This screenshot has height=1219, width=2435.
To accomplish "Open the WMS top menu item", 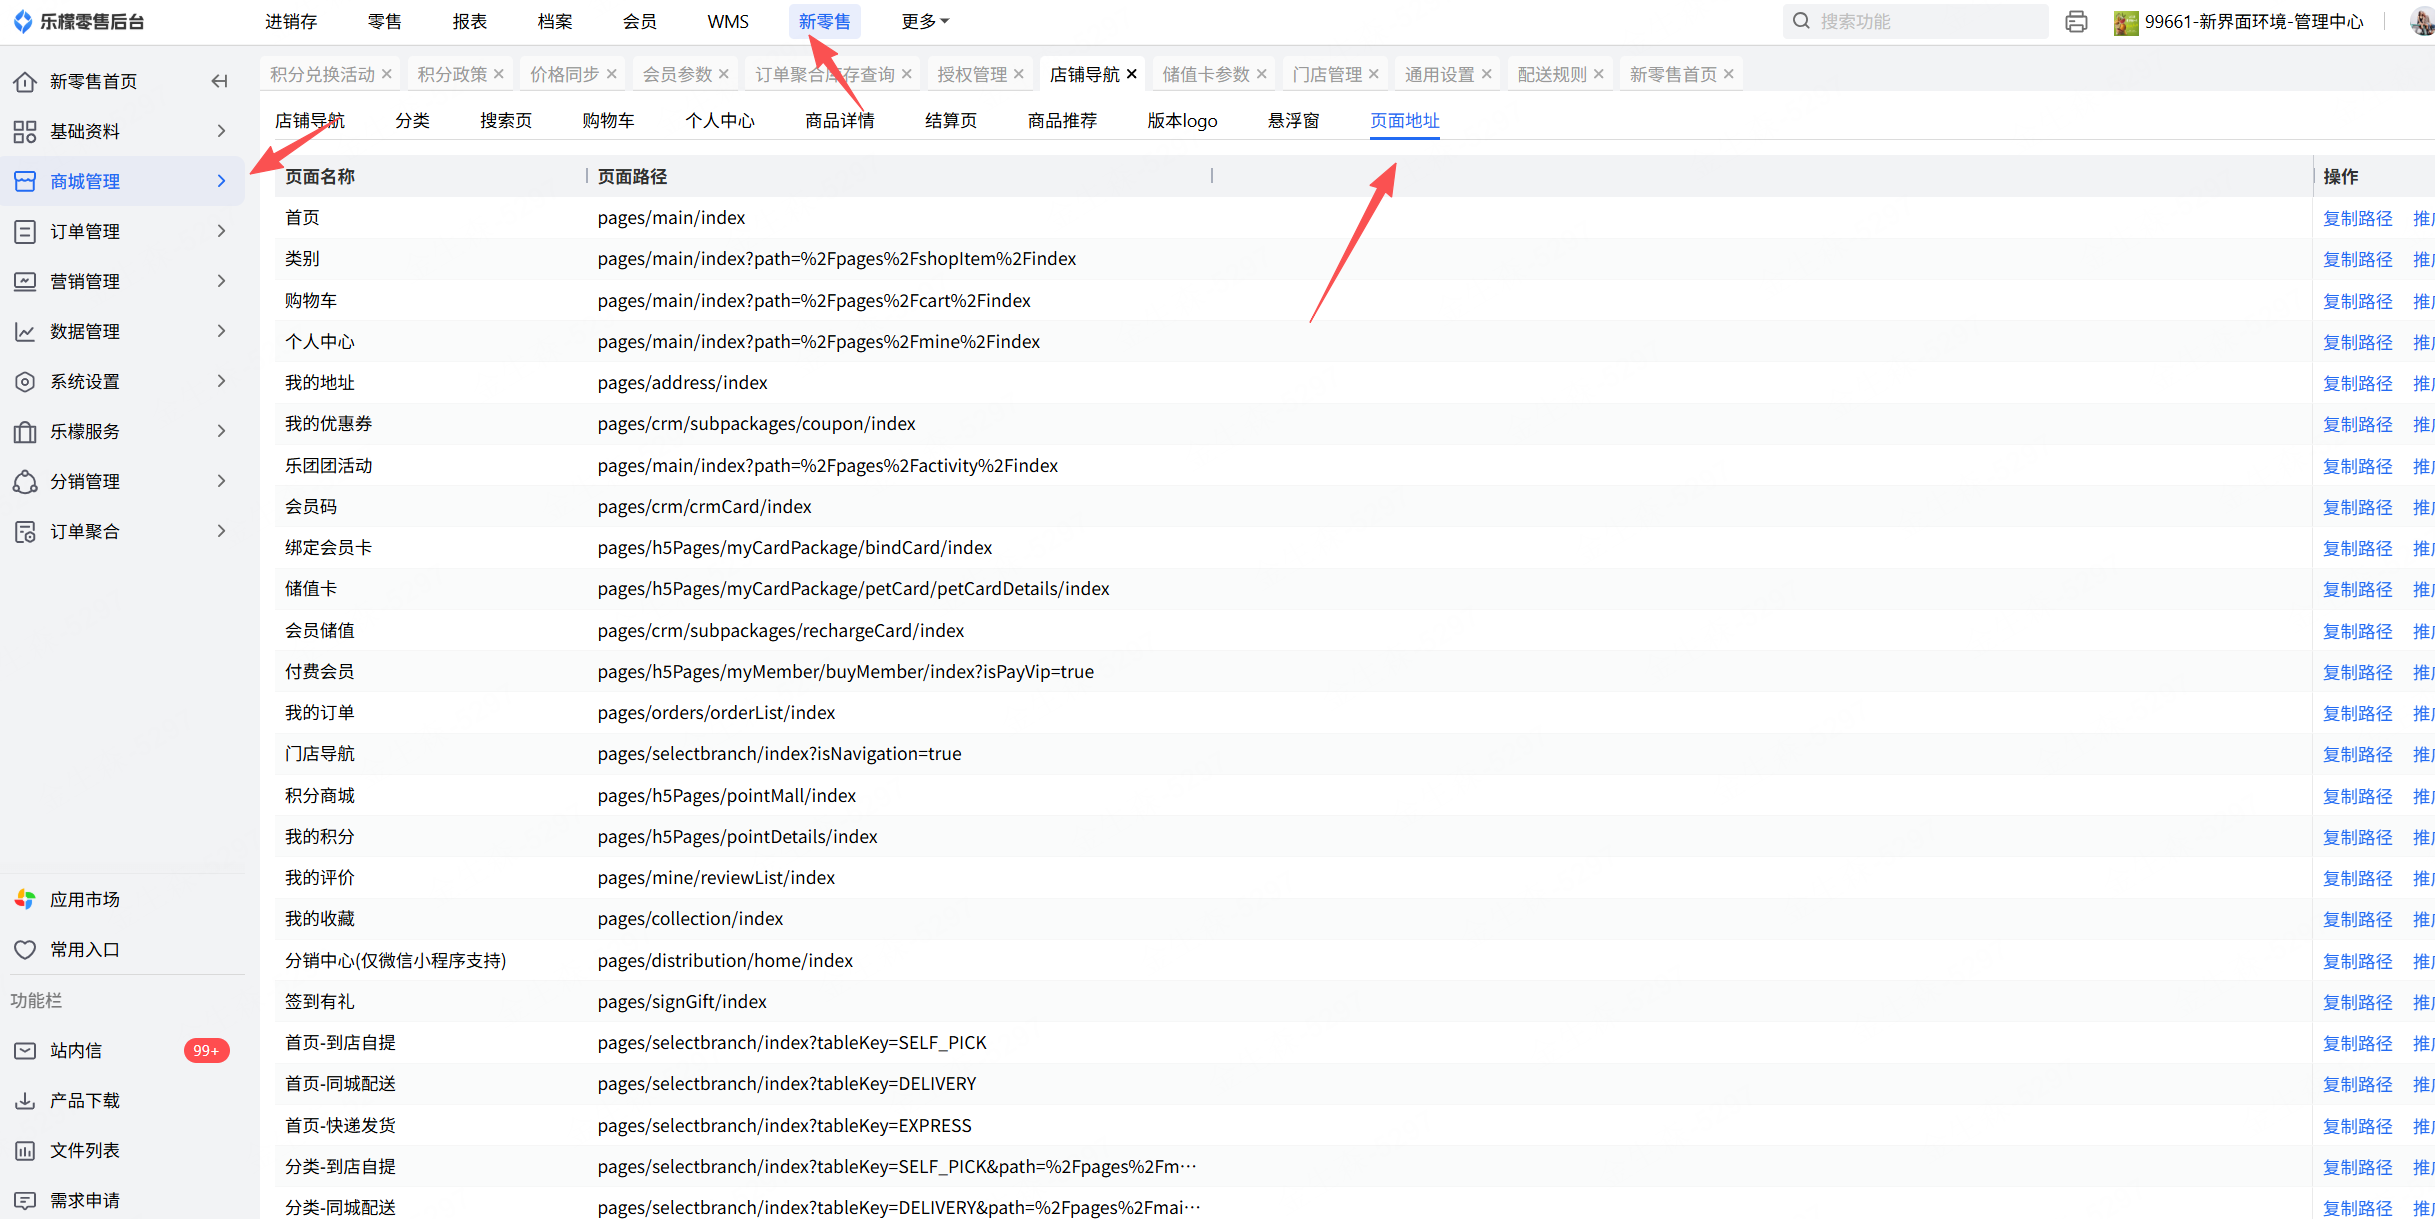I will pyautogui.click(x=727, y=21).
